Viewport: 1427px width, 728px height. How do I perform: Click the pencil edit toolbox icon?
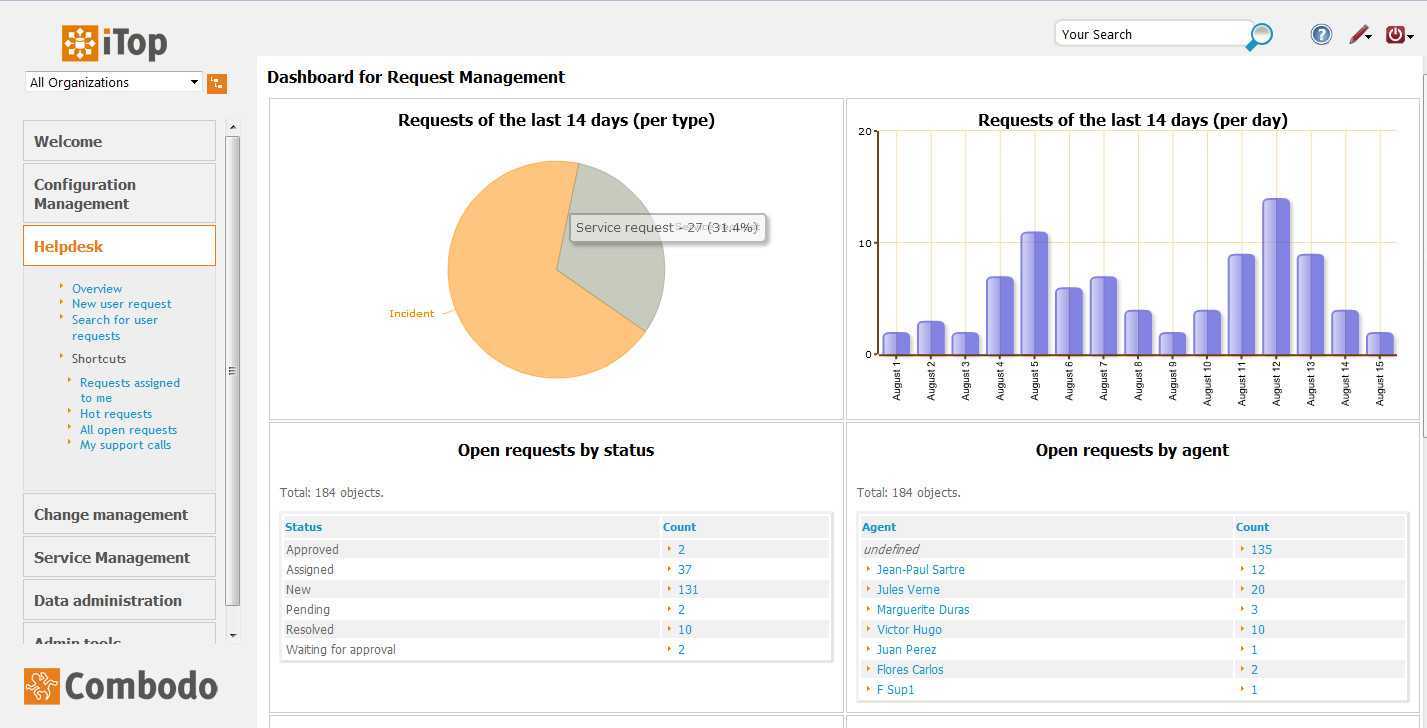pos(1359,35)
